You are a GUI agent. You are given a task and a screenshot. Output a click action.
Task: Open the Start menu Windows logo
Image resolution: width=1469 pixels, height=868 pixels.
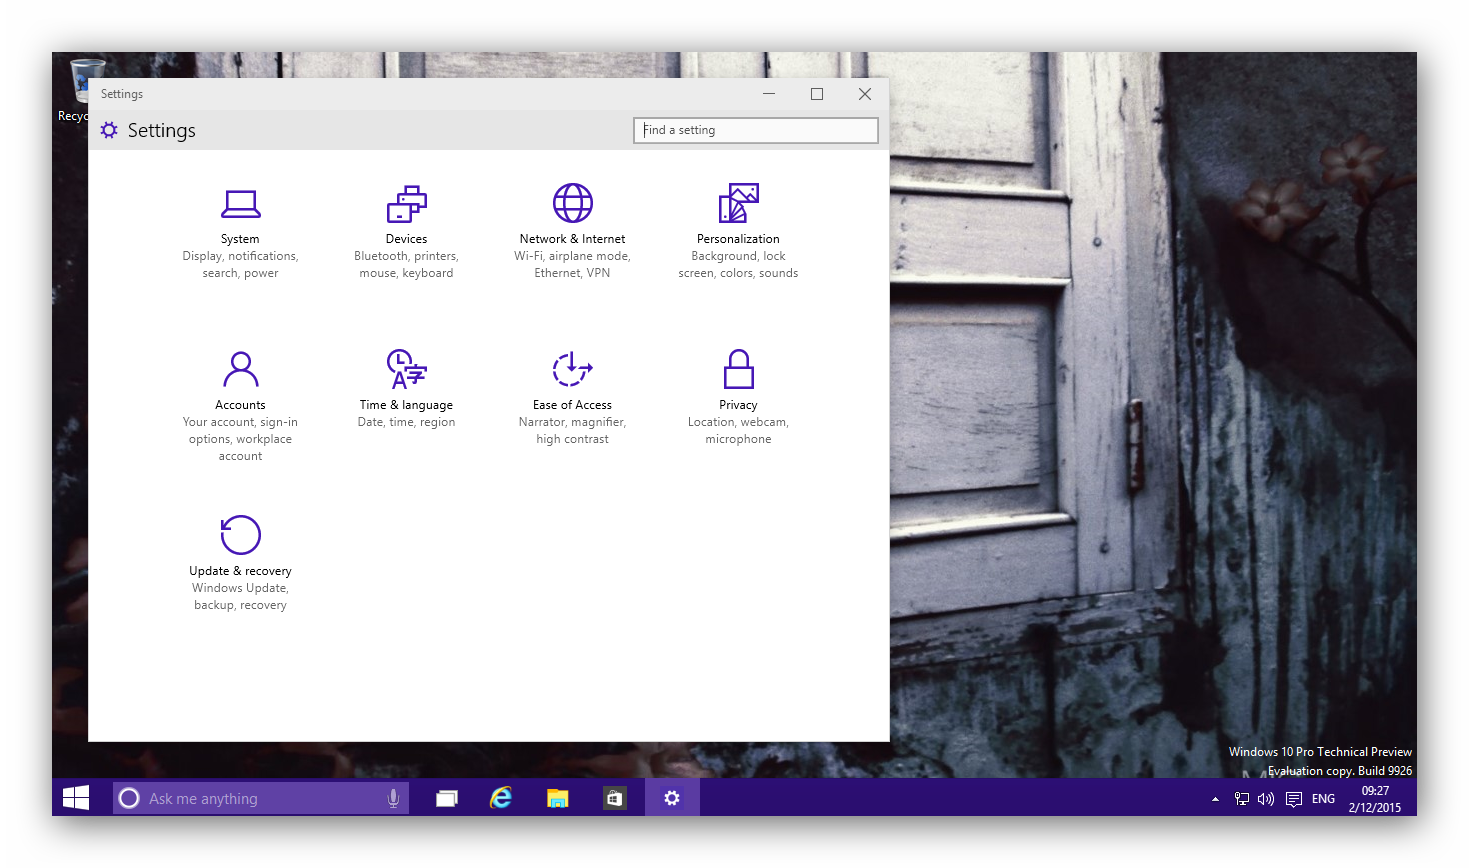pos(76,798)
